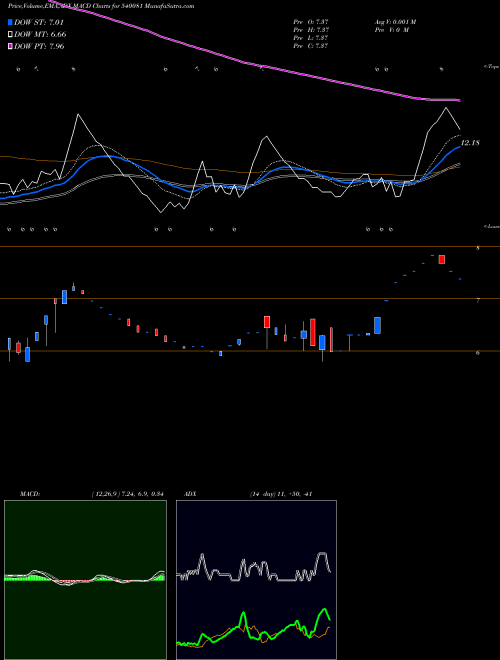Image resolution: width=500 pixels, height=660 pixels.
Task: Click the chart title mentioning MunafaSutra.com
Action: [101, 6]
